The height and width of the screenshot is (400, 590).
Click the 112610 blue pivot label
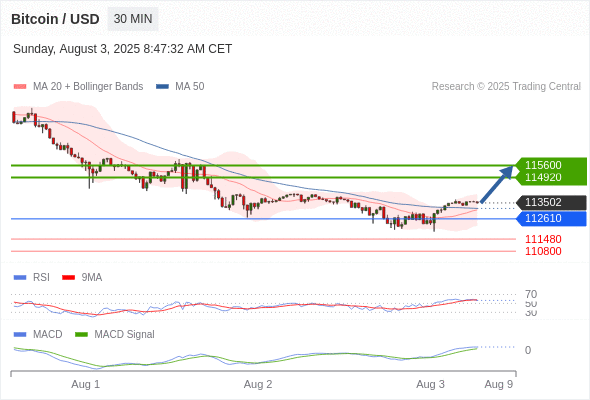pos(552,219)
